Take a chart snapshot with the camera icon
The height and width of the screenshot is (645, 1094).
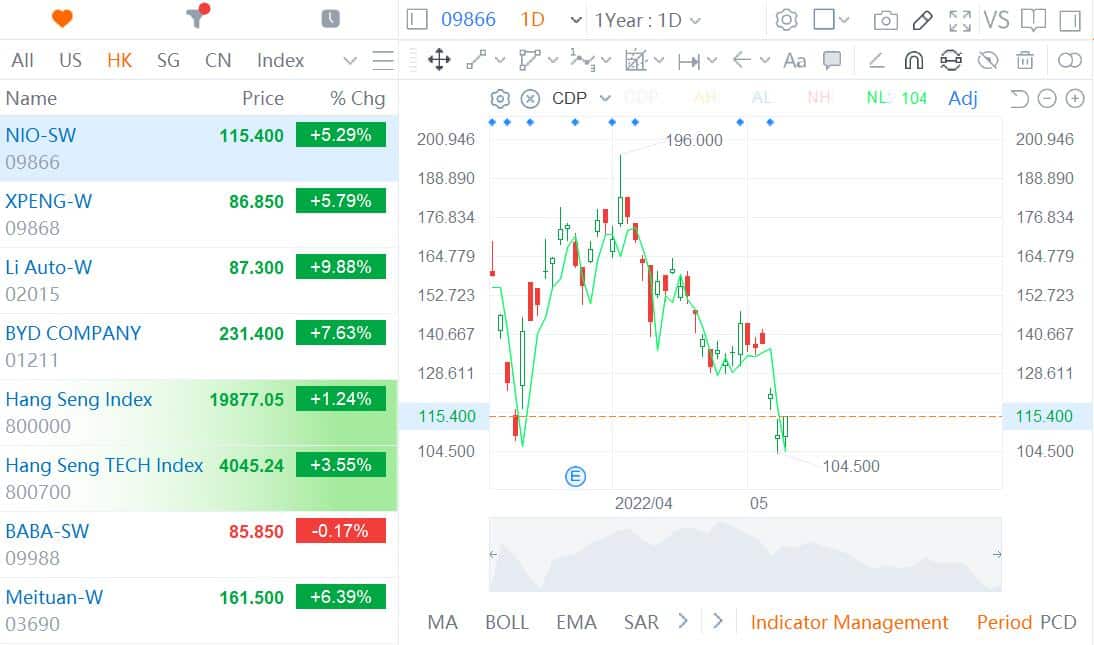(884, 19)
